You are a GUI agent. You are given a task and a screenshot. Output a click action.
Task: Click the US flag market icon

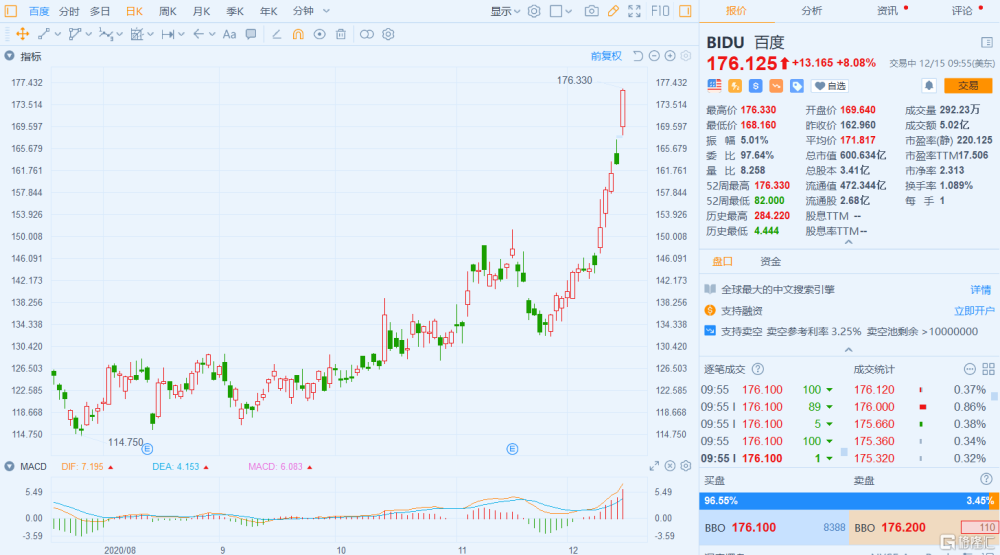pos(714,85)
